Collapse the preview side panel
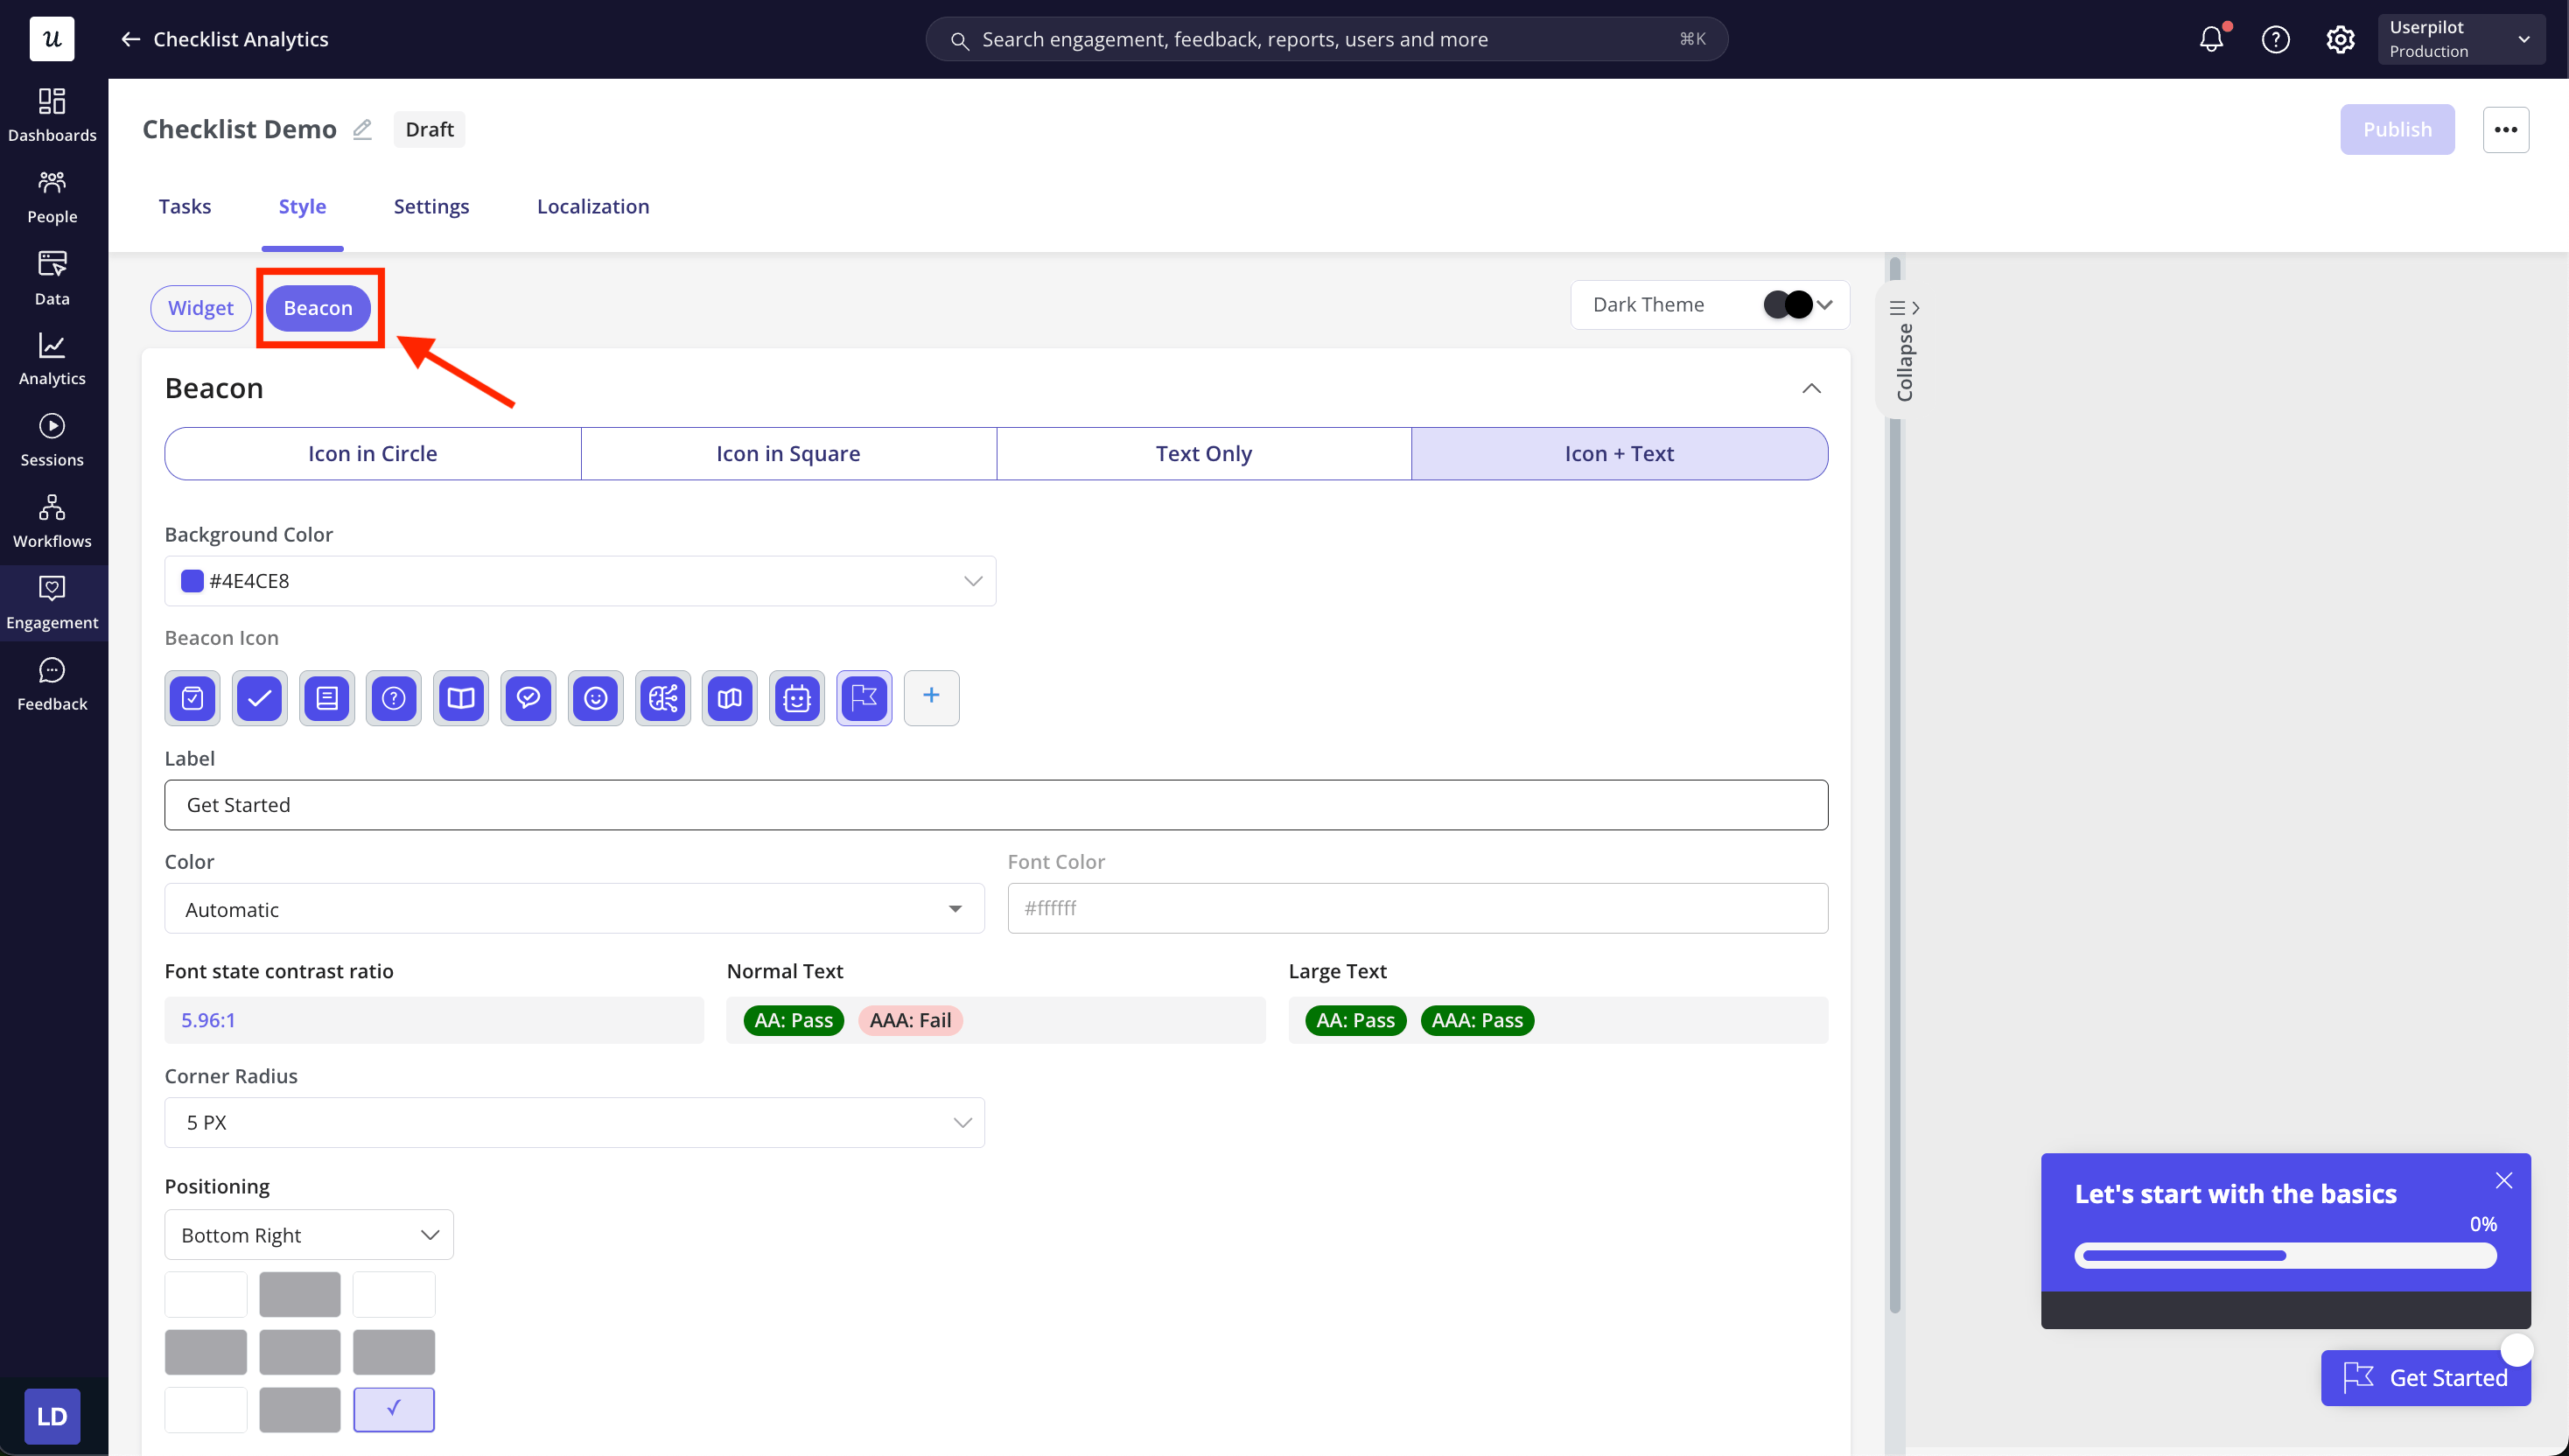2569x1456 pixels. [x=1904, y=349]
